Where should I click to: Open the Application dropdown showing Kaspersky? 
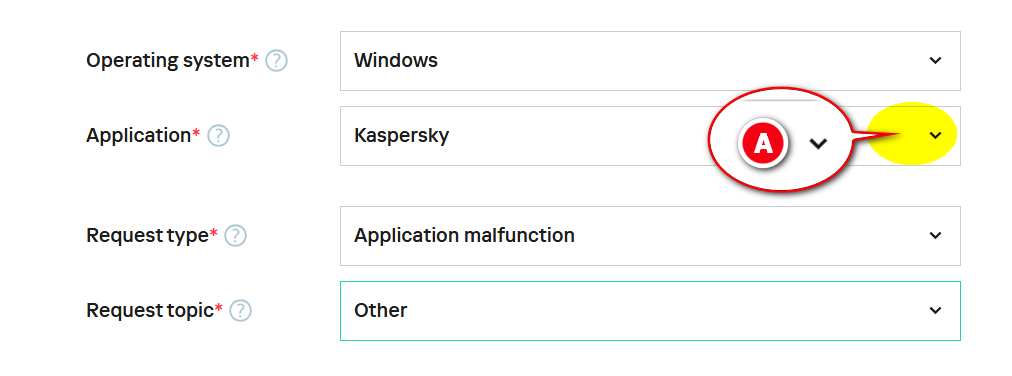650,136
